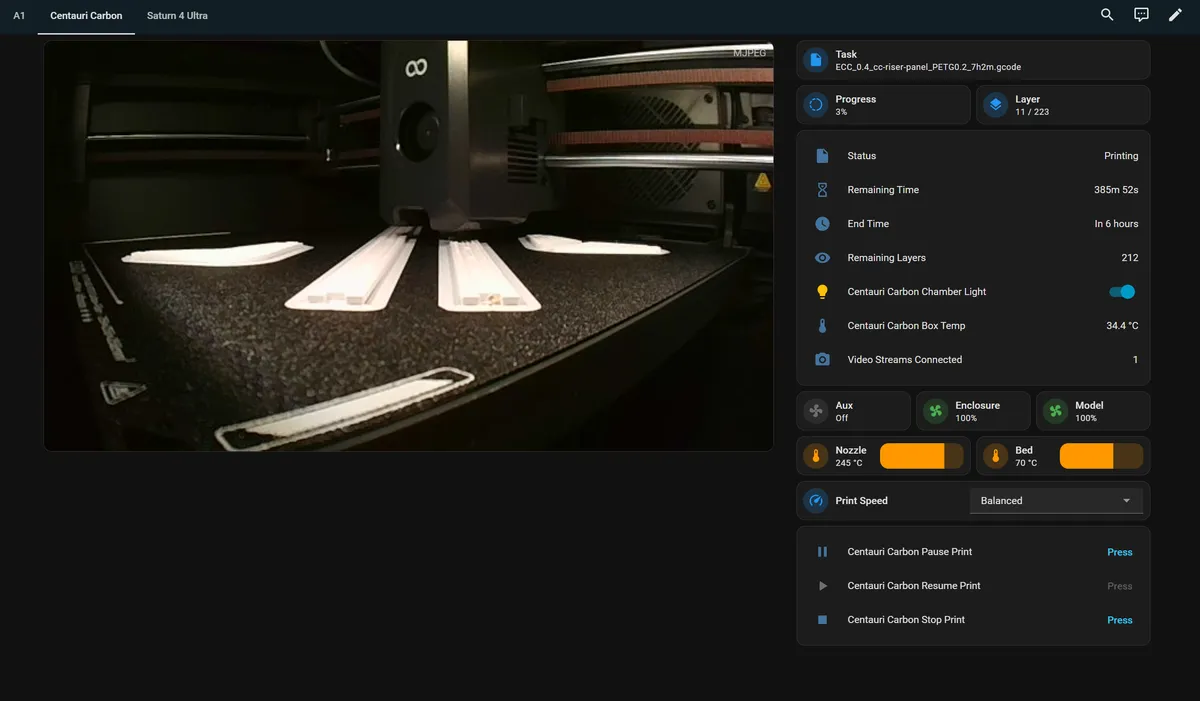This screenshot has height=701, width=1200.
Task: Open the Print Speed Balanced dropdown
Action: coord(1056,501)
